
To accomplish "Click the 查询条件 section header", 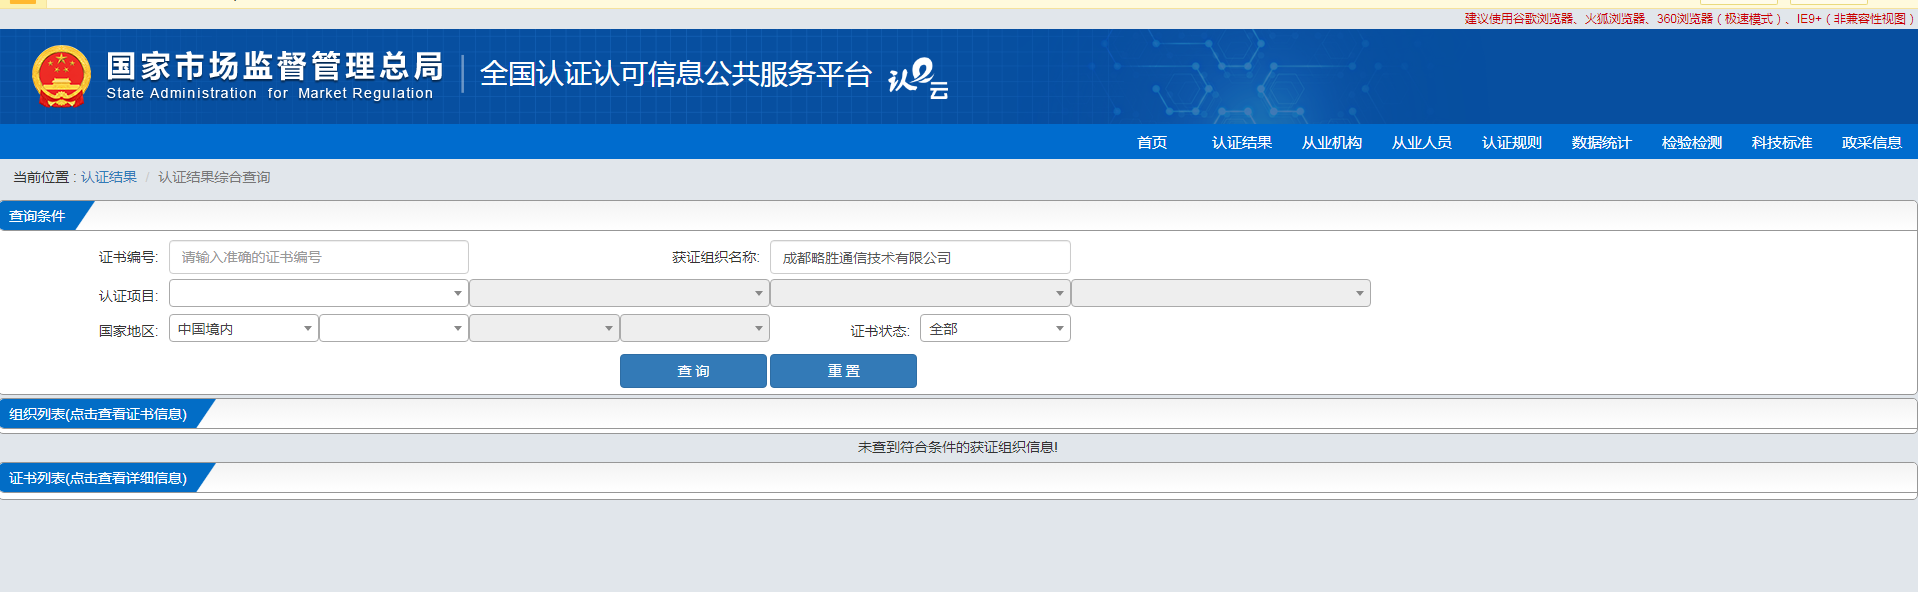I will [38, 216].
